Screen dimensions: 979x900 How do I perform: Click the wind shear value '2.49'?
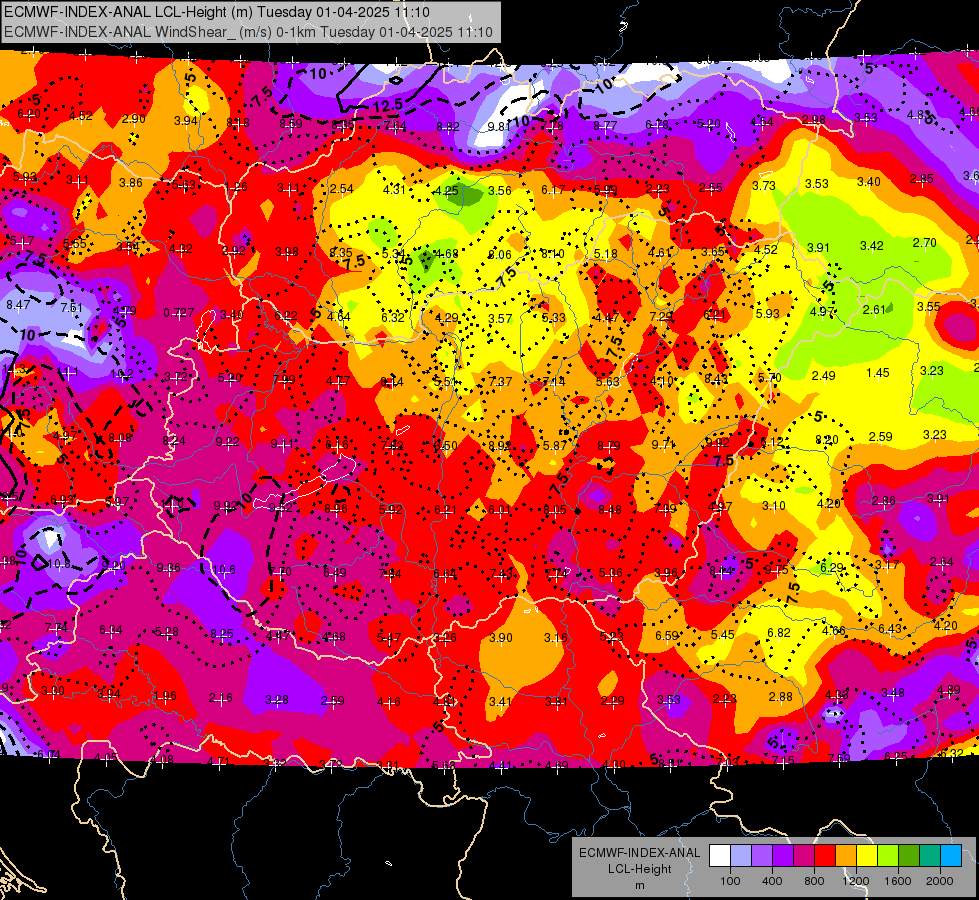click(824, 375)
